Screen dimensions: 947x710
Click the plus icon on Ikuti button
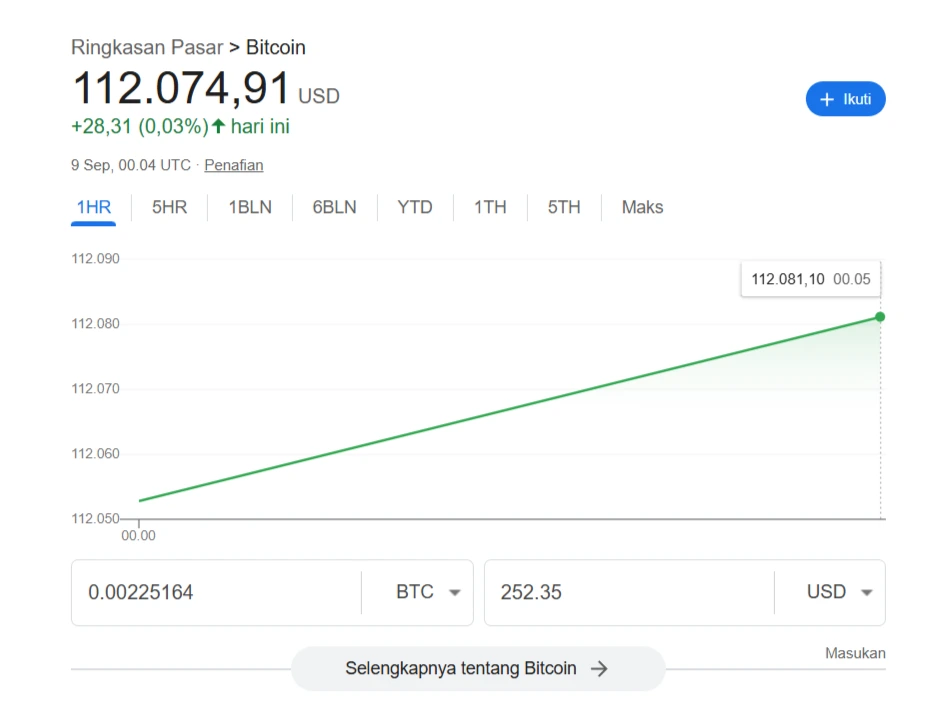[827, 99]
